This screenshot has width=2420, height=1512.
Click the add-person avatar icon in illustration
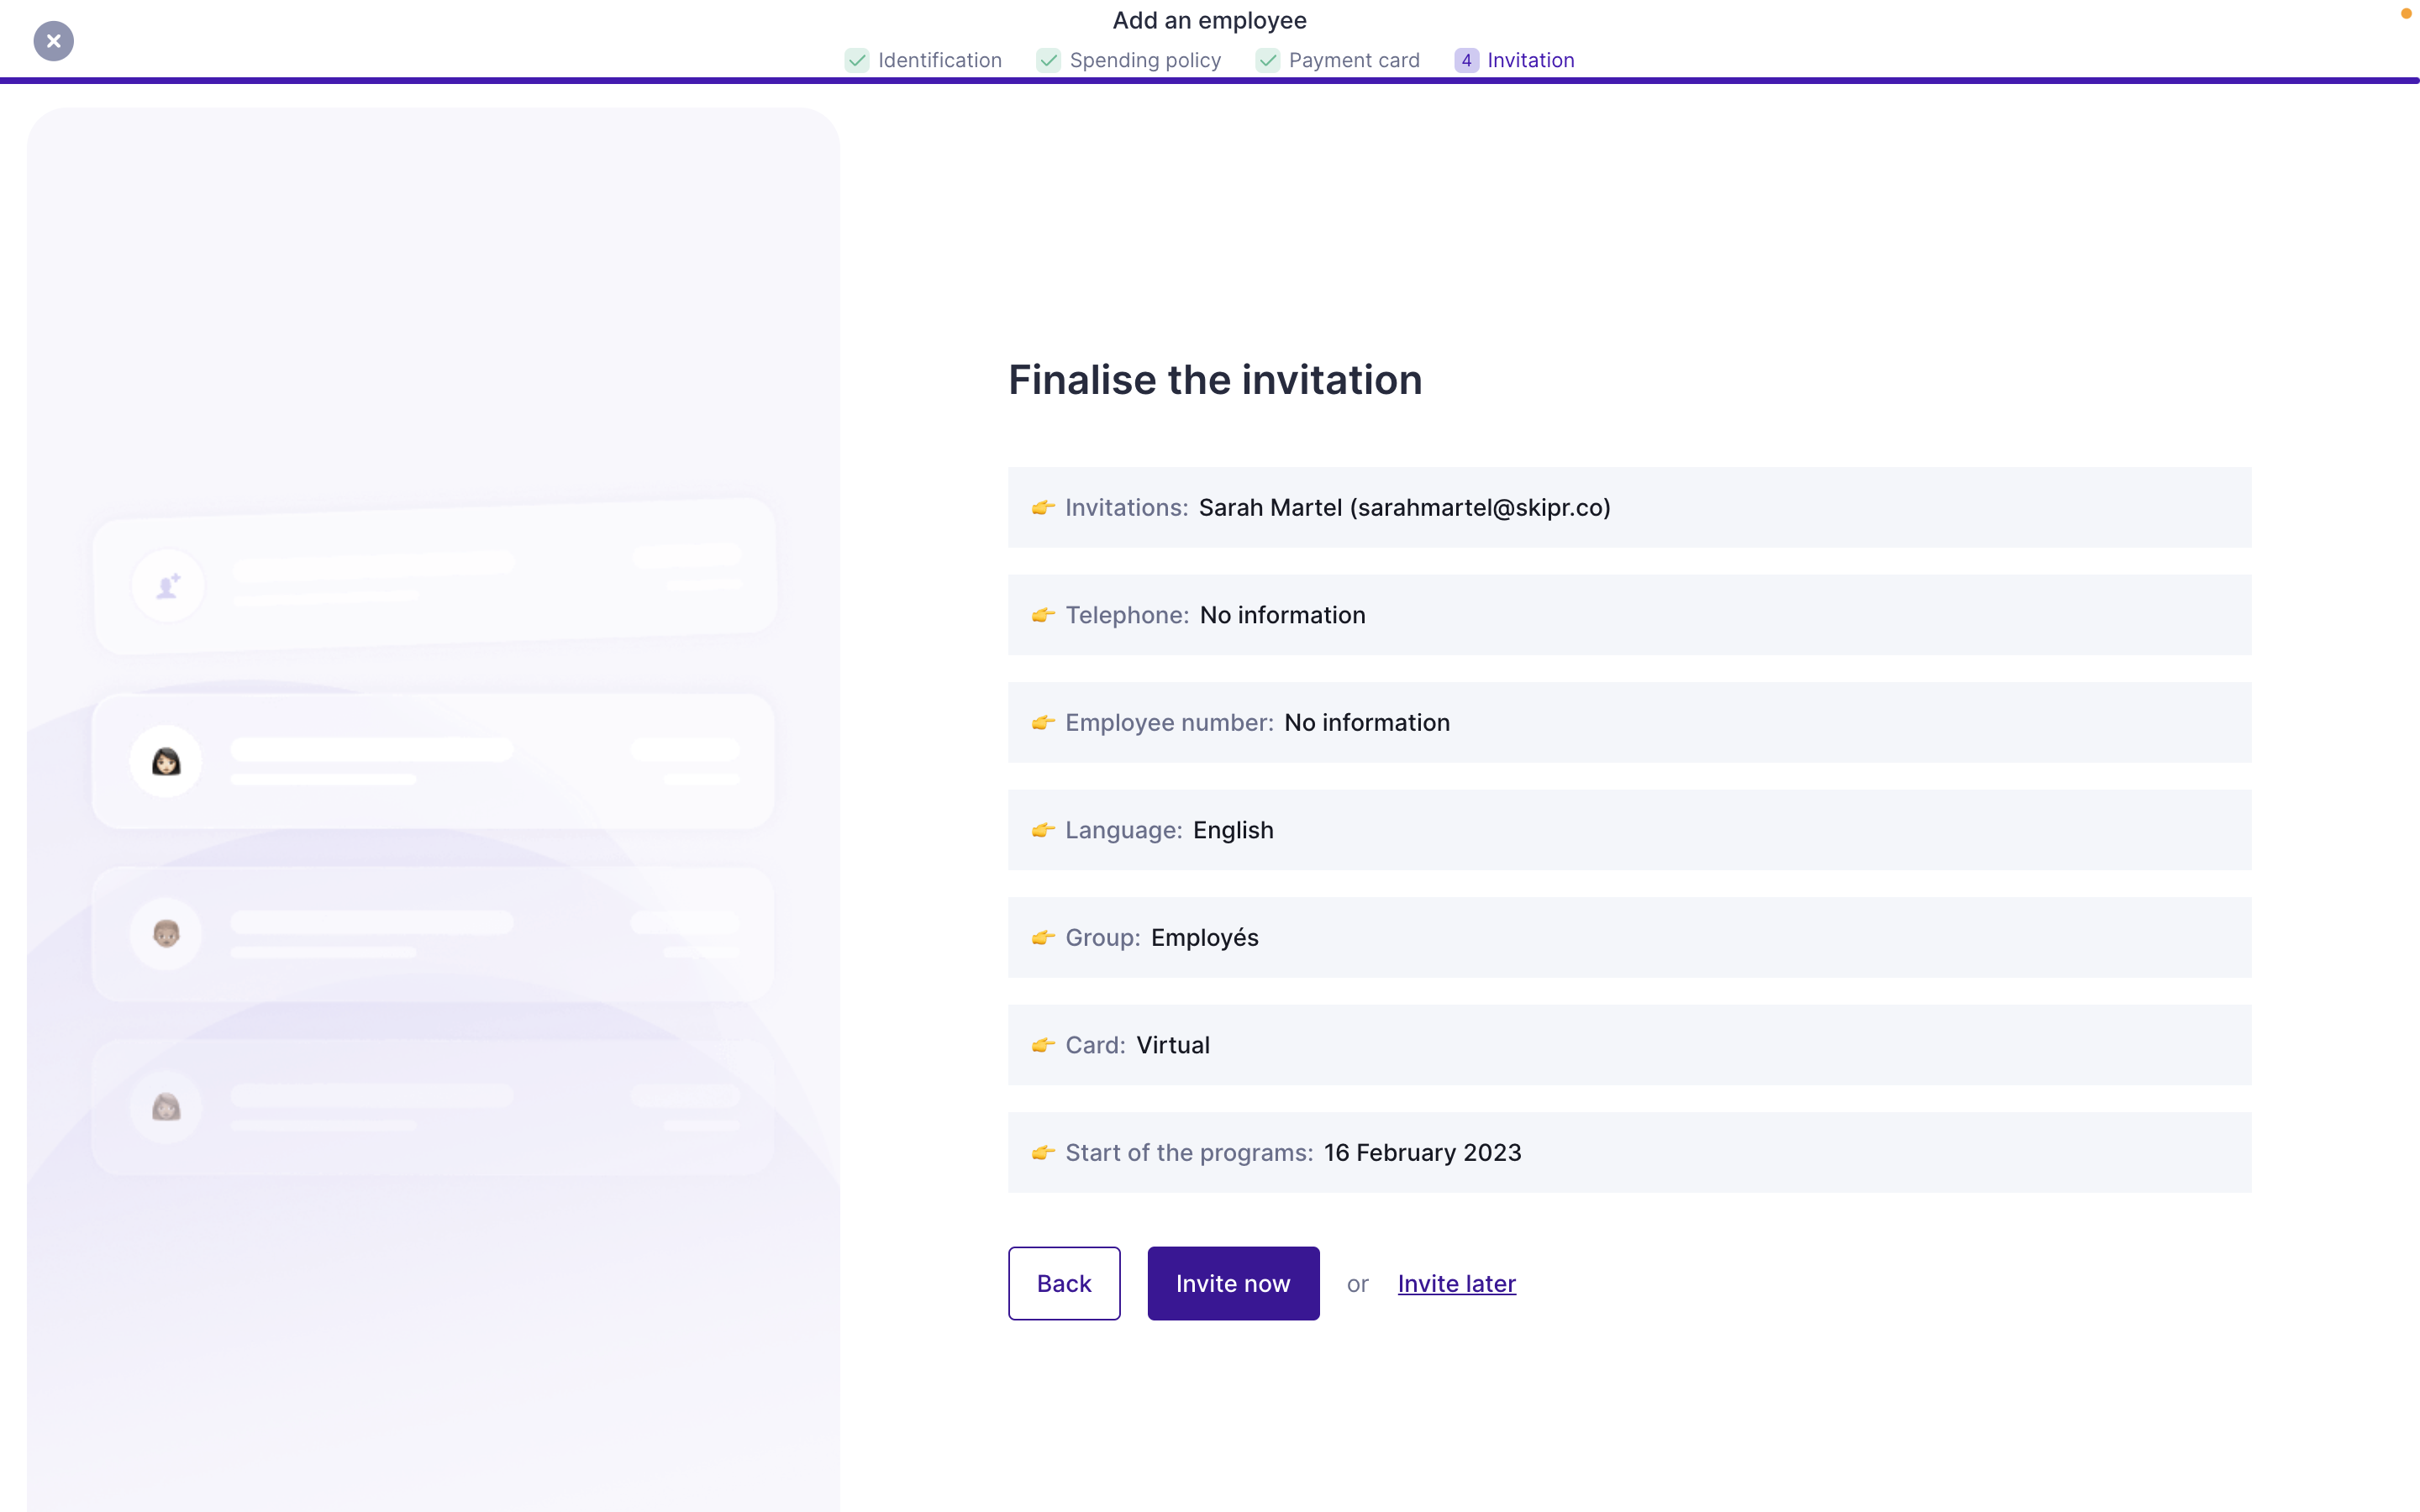pos(168,586)
